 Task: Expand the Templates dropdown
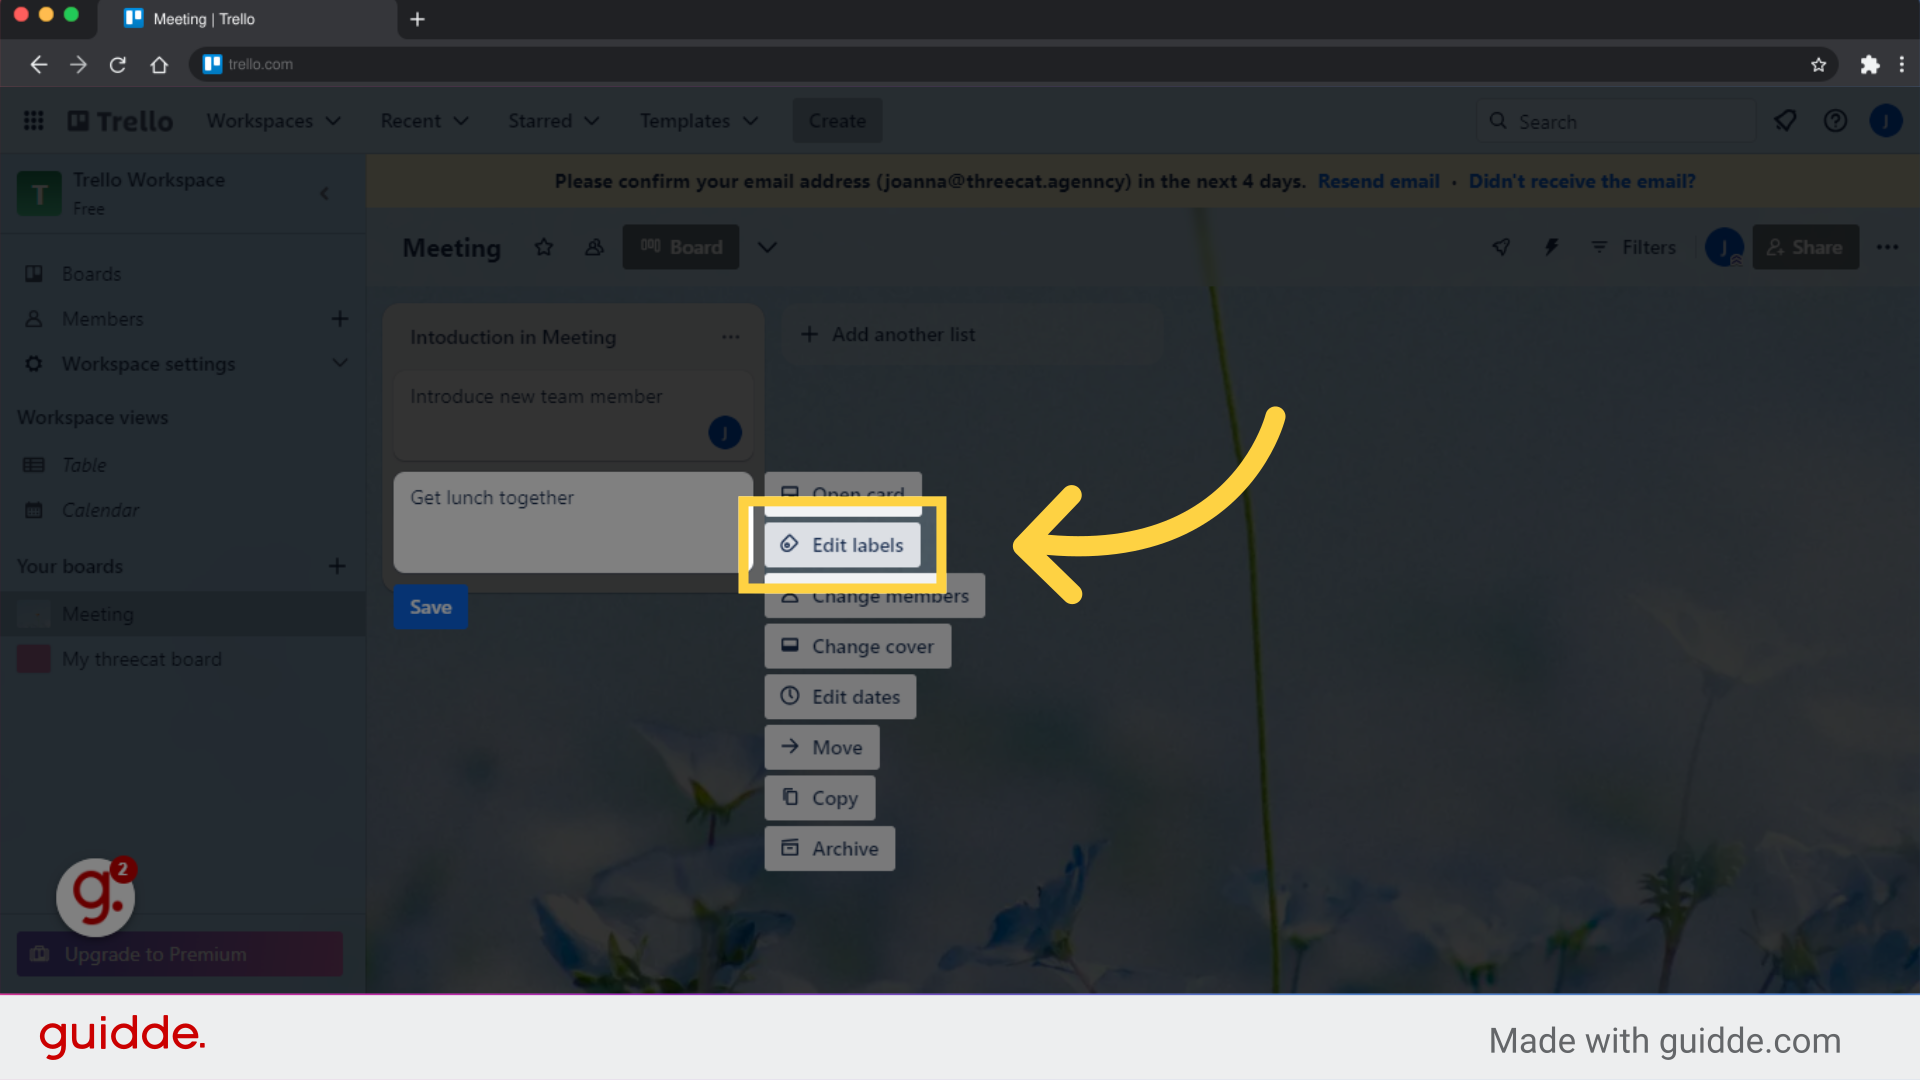[698, 120]
